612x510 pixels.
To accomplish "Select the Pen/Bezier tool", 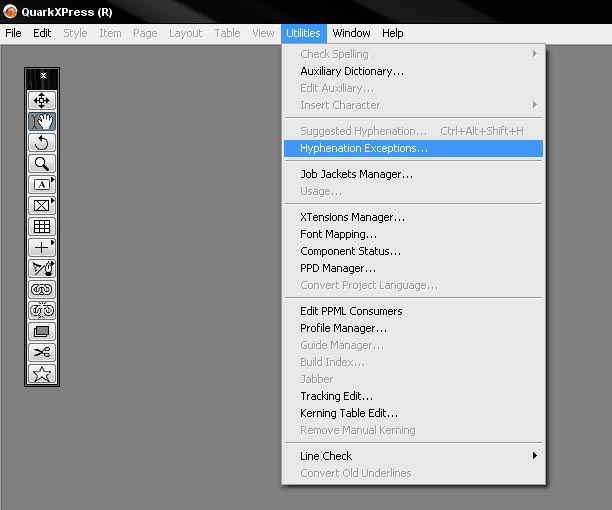I will coord(42,268).
